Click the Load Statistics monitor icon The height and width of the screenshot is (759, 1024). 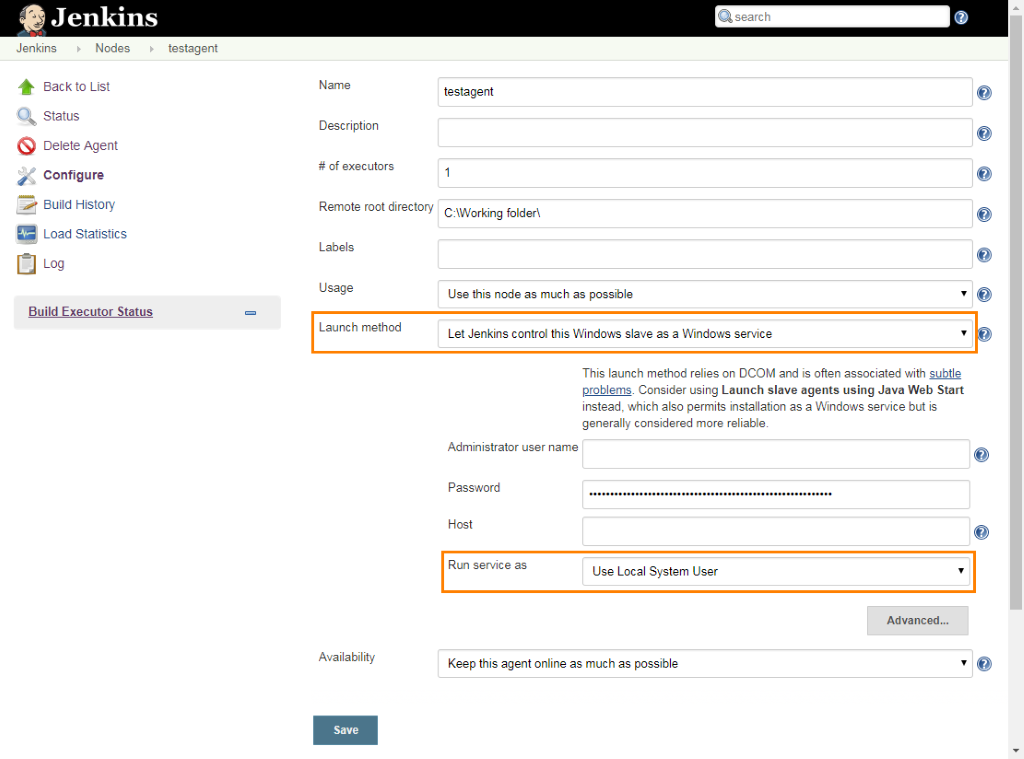point(26,234)
